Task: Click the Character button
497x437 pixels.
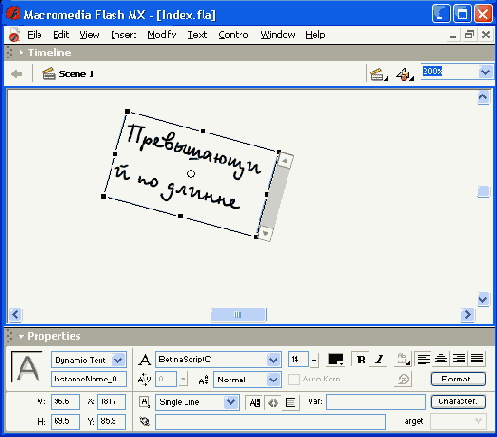Action: coord(458,402)
